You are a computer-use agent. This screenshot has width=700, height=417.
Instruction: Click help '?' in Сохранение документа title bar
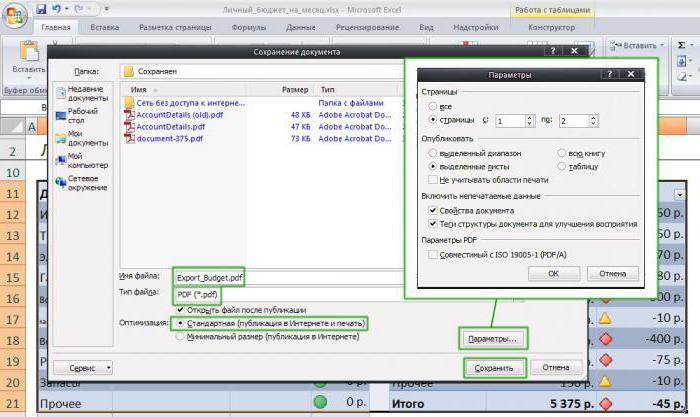553,51
